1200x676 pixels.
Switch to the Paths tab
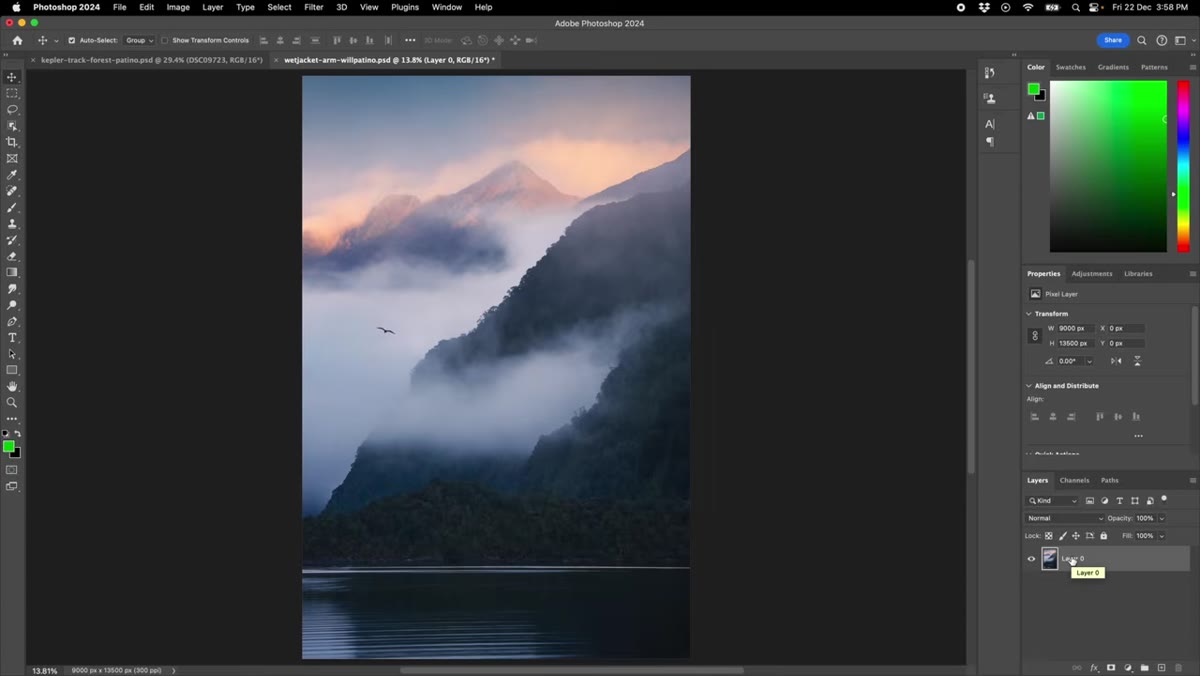[1110, 480]
